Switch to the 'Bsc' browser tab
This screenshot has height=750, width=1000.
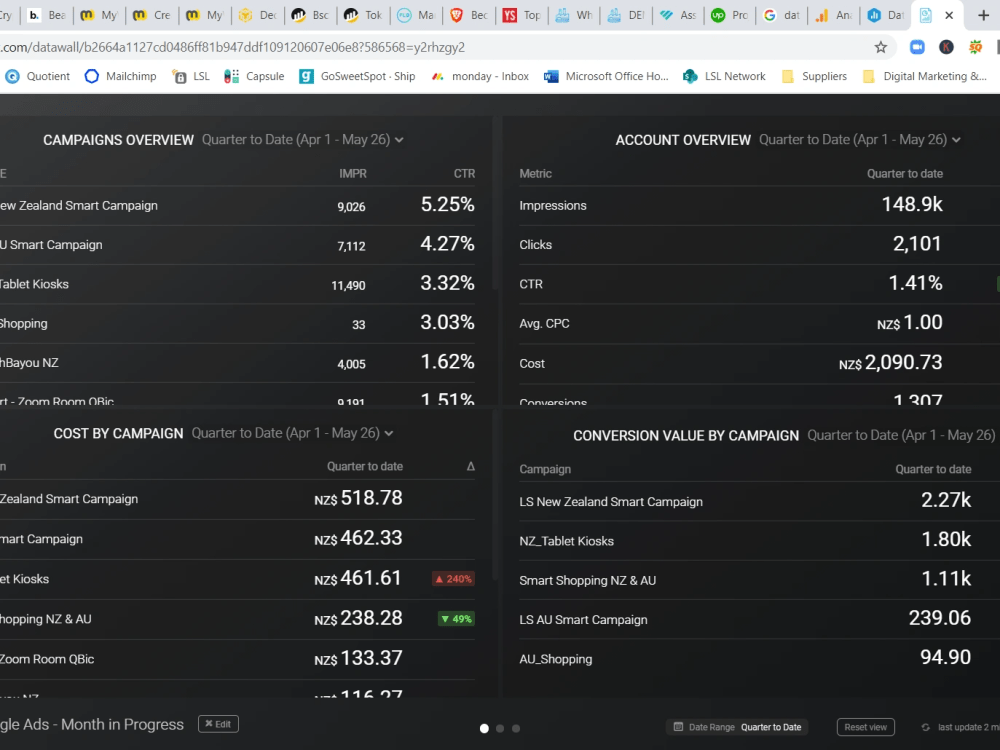(x=310, y=15)
